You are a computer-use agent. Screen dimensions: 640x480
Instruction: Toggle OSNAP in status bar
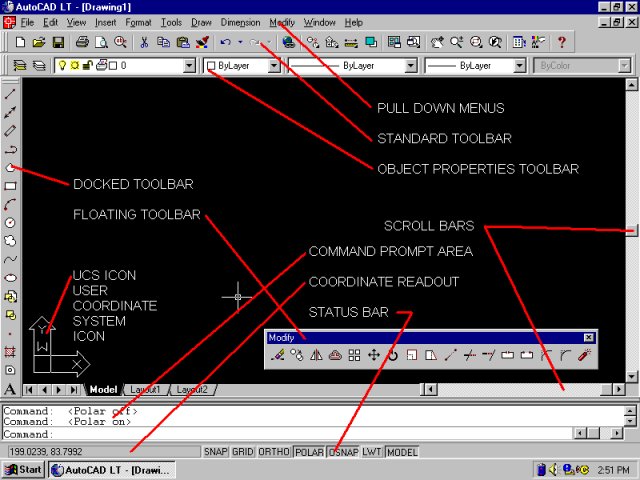click(343, 452)
